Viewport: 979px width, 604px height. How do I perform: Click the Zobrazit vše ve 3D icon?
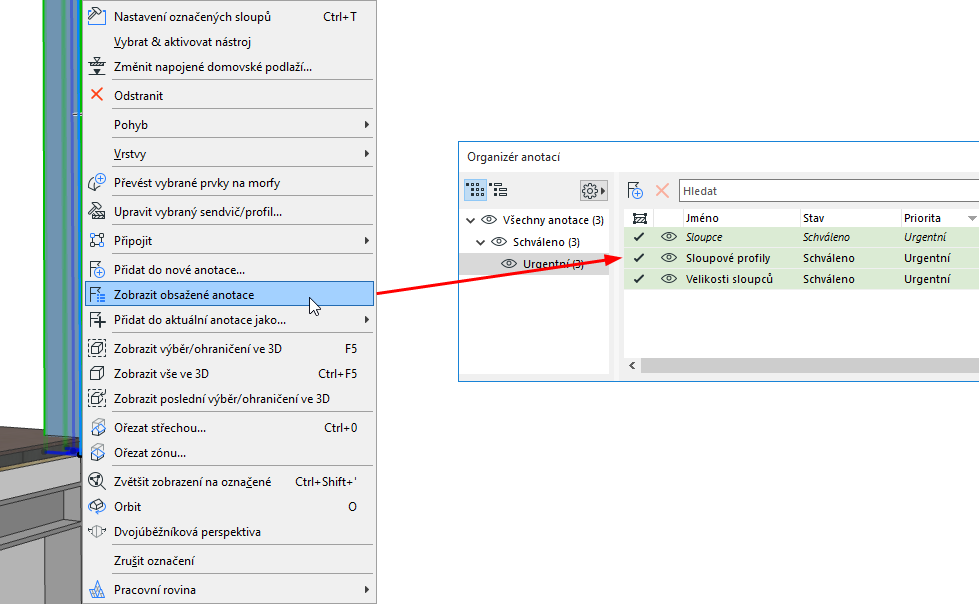pos(97,373)
